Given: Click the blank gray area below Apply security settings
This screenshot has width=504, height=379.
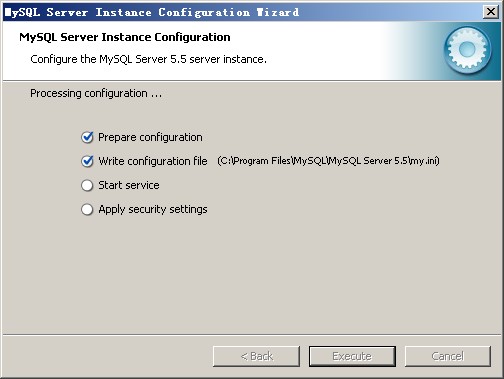Looking at the screenshot, I should 252,273.
